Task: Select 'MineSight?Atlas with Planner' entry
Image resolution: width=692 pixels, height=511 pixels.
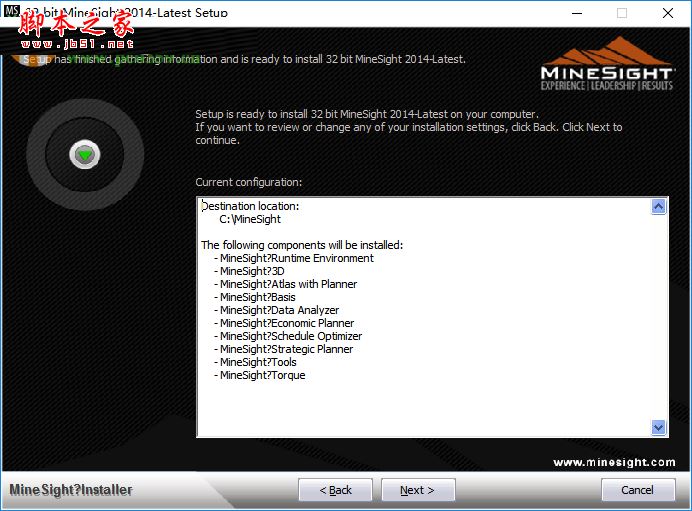Action: [289, 284]
